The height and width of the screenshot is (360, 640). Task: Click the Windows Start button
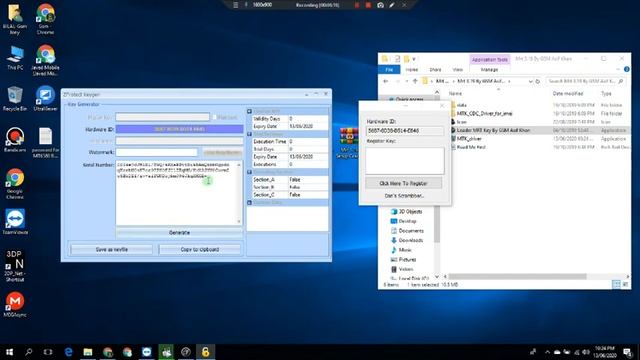coord(9,352)
